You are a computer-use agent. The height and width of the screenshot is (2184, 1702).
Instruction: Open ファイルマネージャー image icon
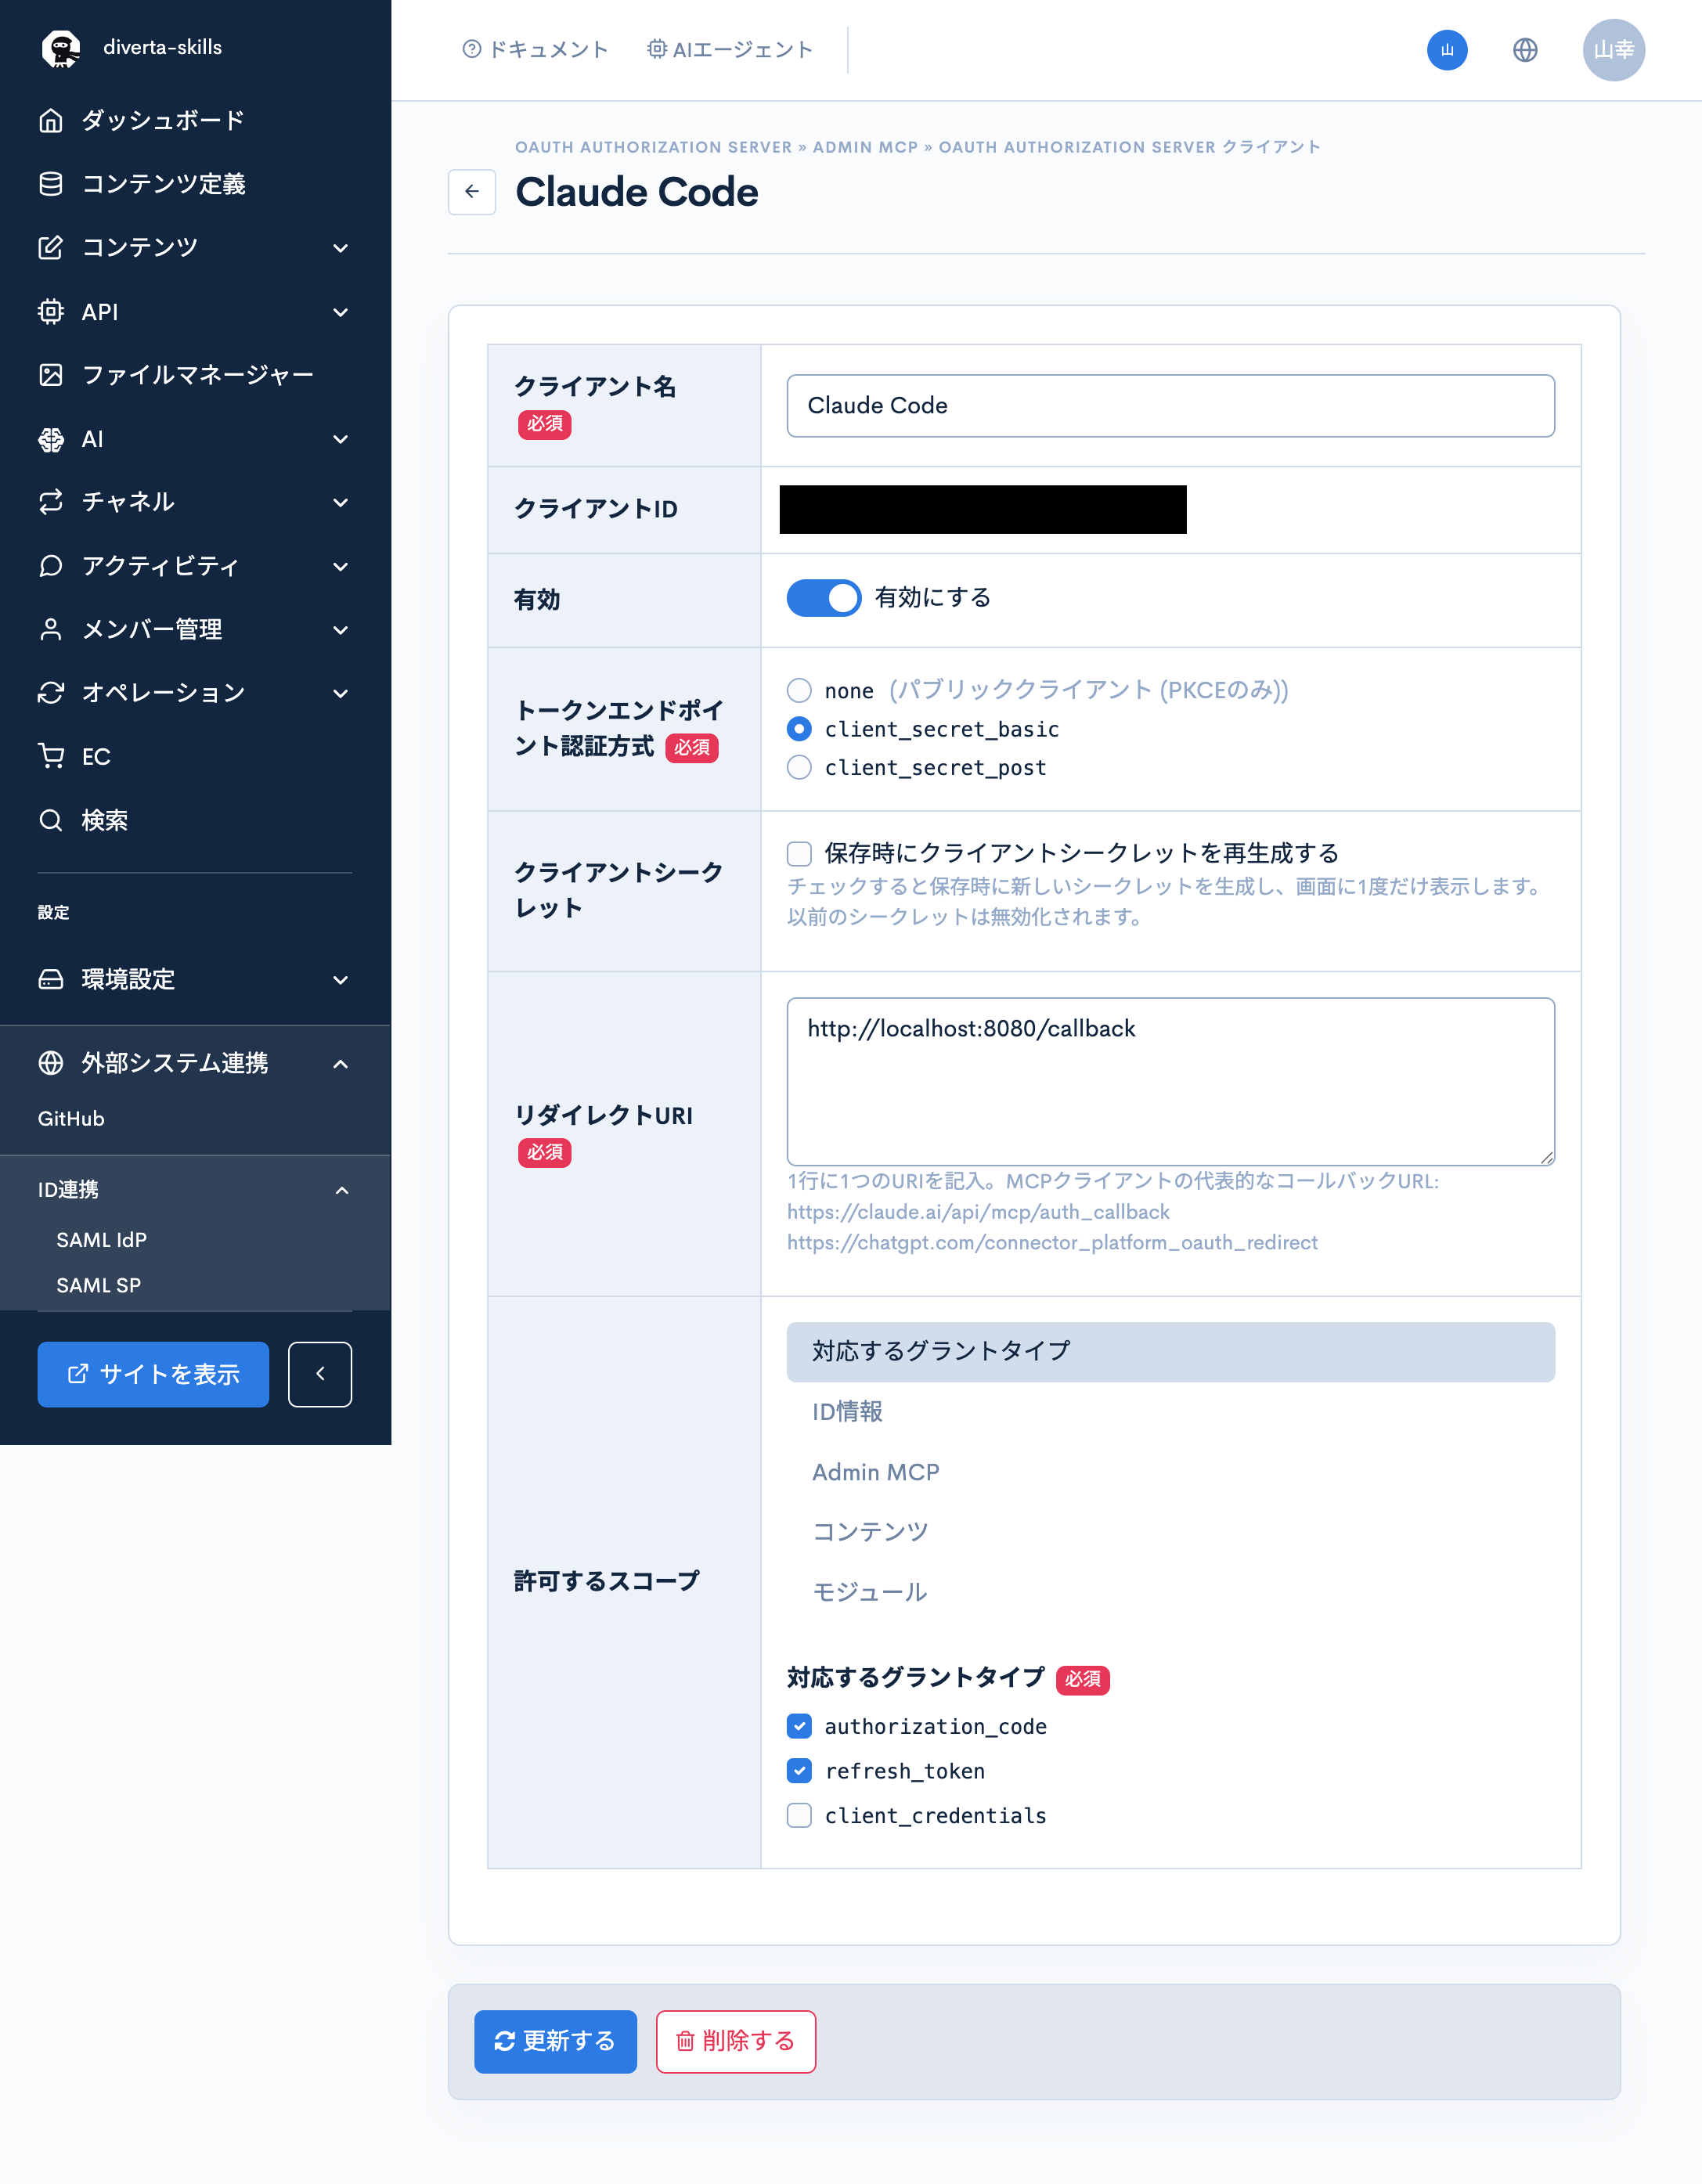[51, 375]
